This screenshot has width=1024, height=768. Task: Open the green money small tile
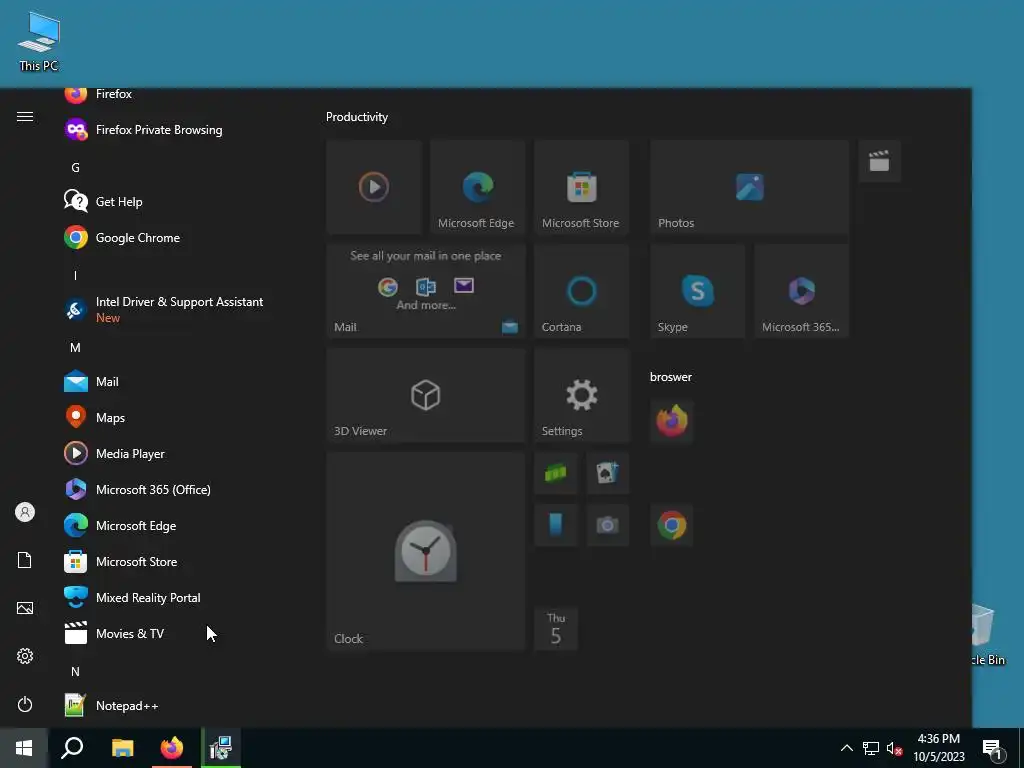coord(556,473)
